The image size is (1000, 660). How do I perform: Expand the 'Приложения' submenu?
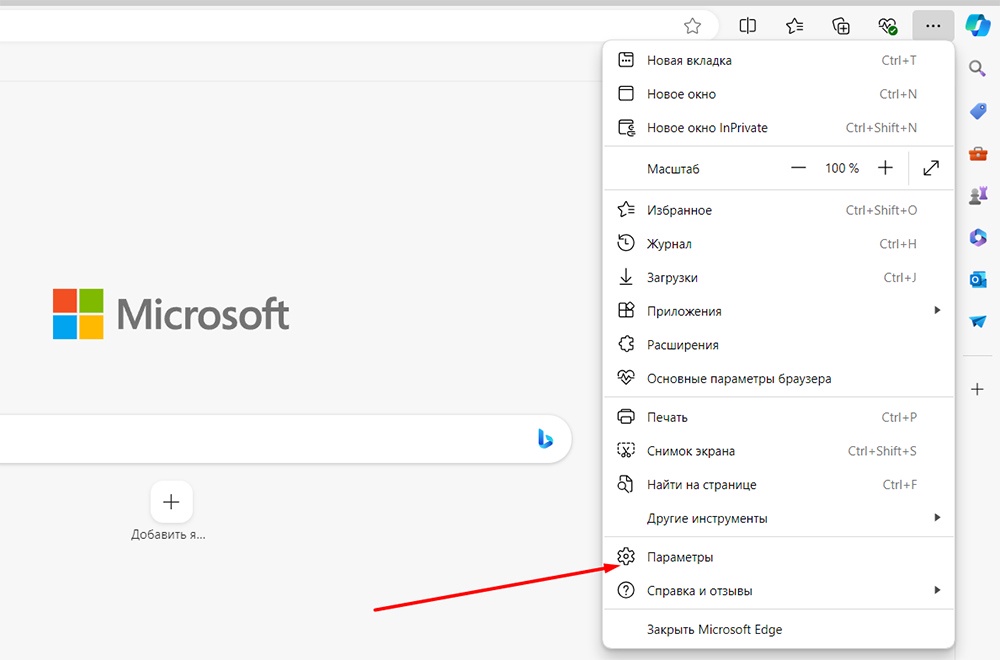coord(778,311)
